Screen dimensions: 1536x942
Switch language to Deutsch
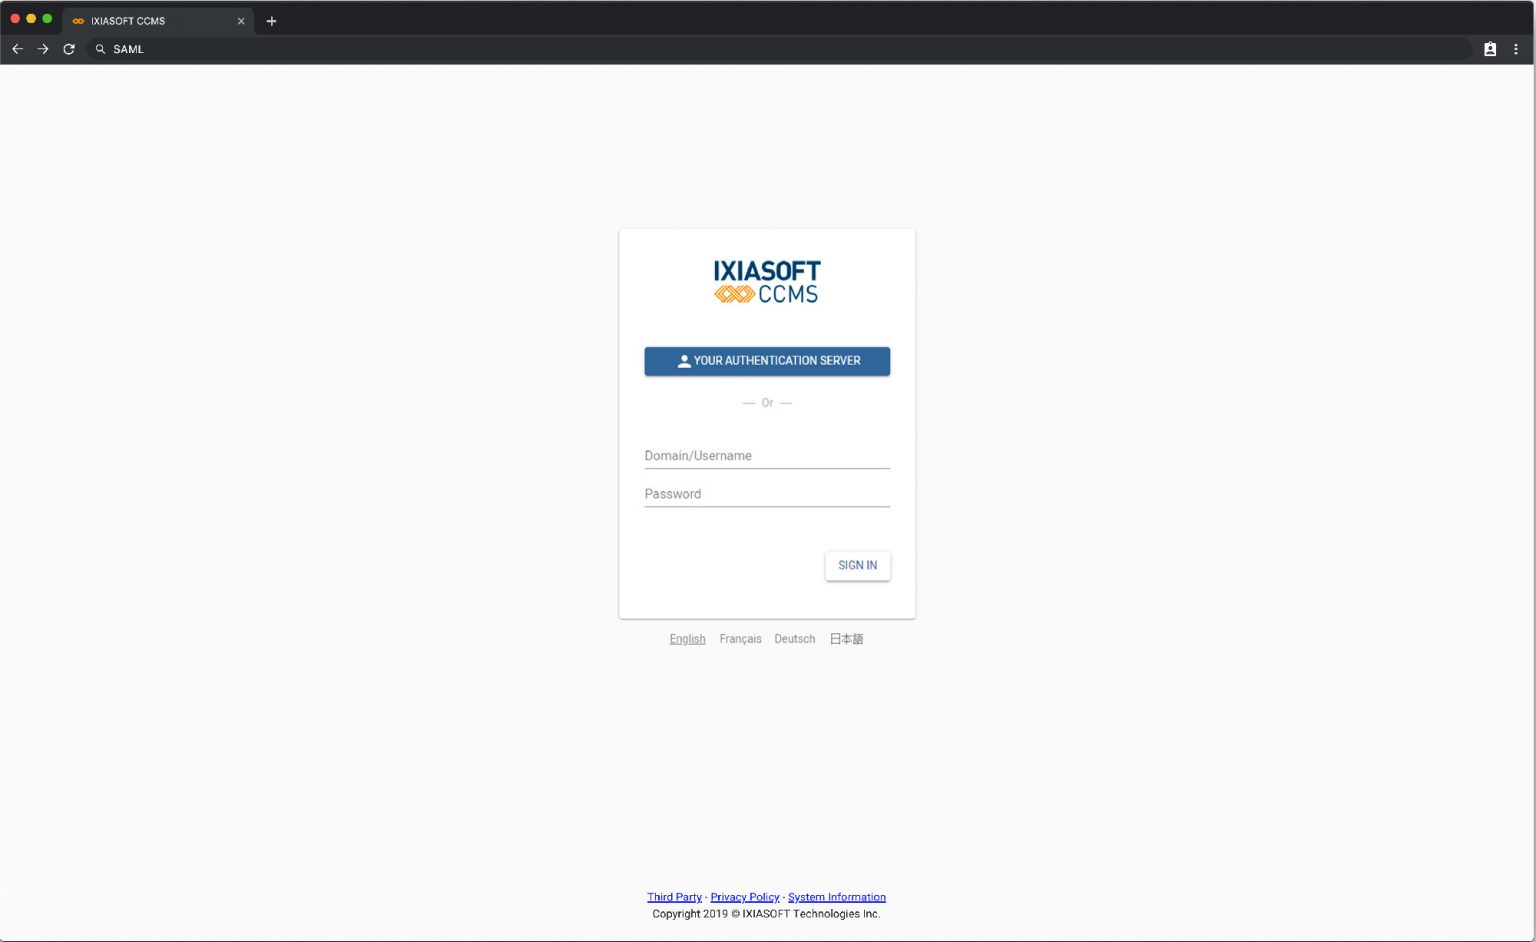point(794,639)
